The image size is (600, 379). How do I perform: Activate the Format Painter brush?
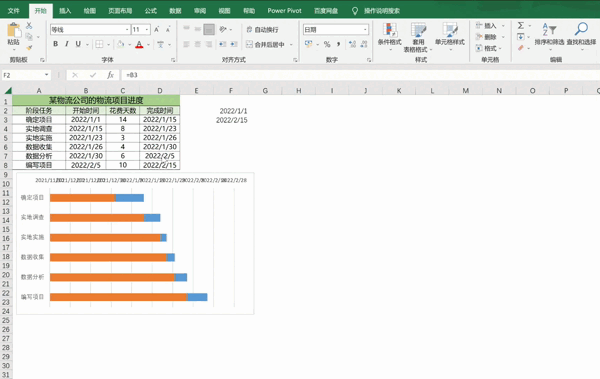point(29,47)
